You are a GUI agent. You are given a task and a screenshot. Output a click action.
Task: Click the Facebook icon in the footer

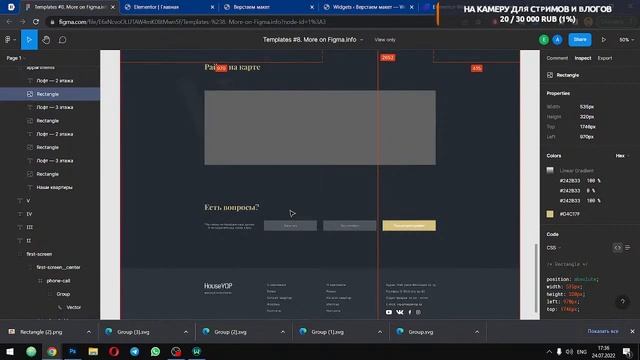coord(410,312)
